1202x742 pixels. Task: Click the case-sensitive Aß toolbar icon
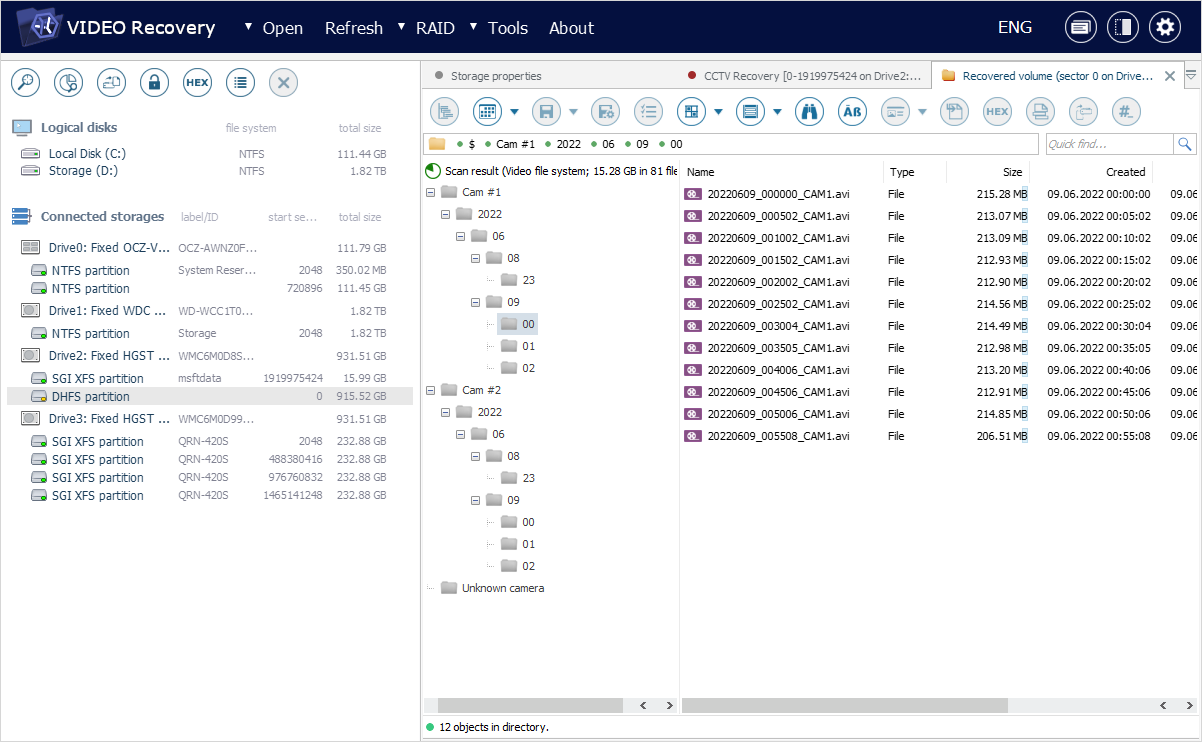(x=852, y=111)
